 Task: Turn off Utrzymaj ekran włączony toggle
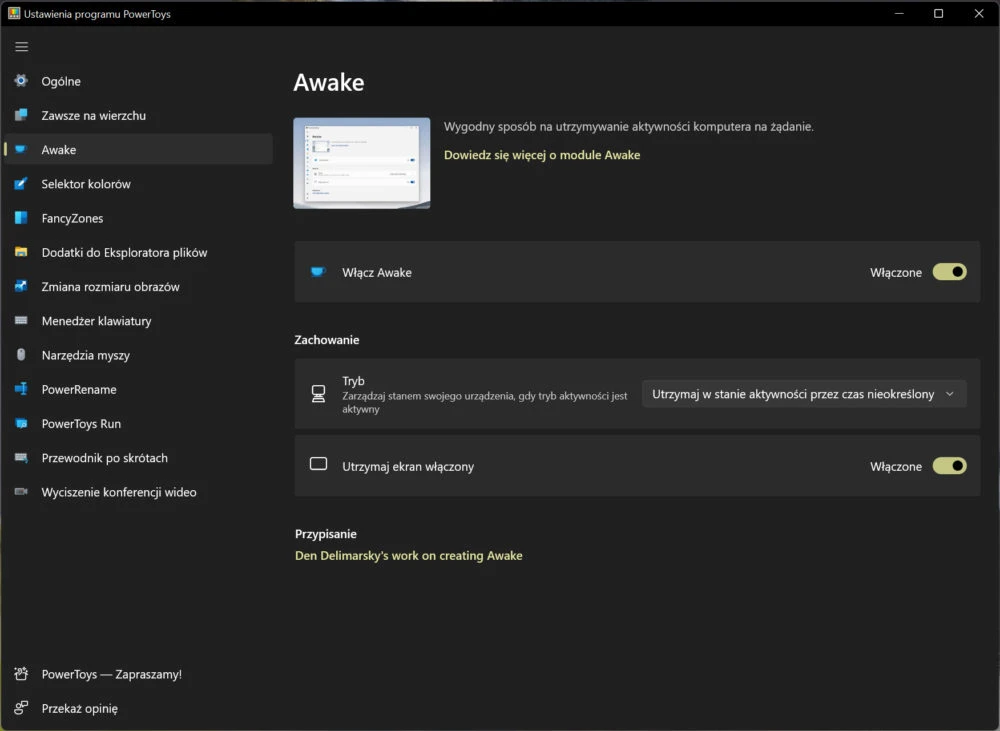coord(950,466)
